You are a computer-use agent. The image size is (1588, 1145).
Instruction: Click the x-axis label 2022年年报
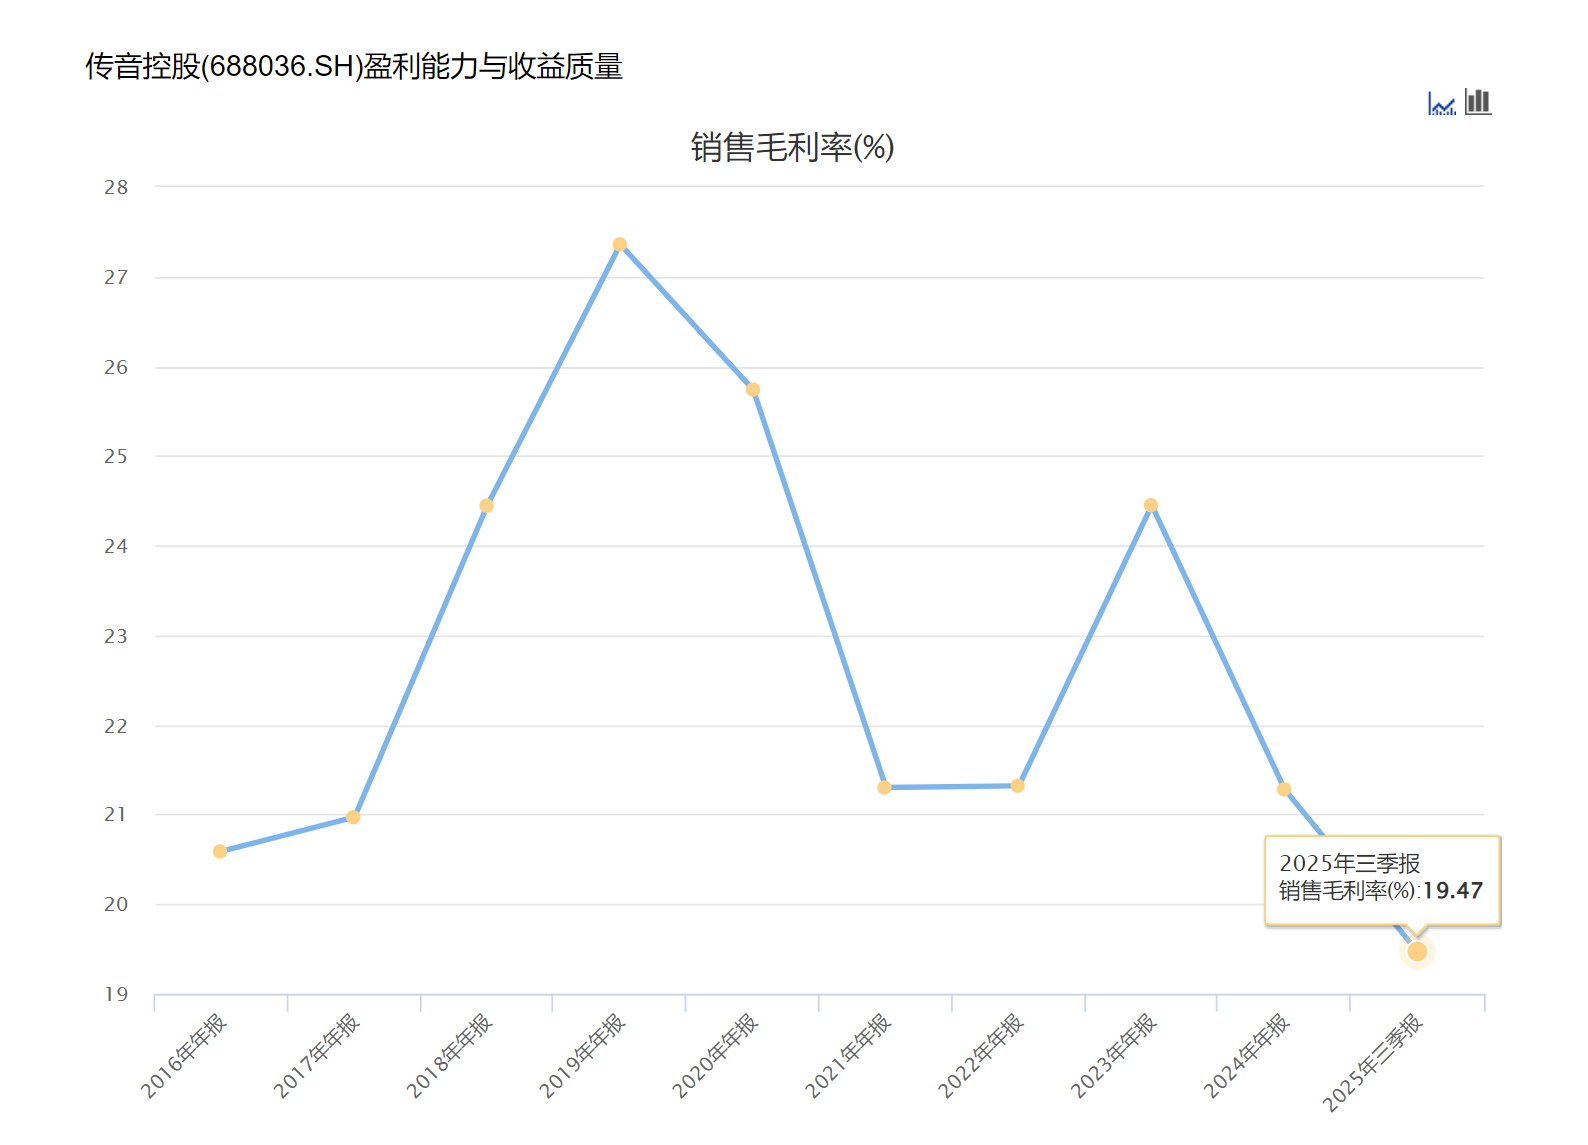[x=982, y=1056]
